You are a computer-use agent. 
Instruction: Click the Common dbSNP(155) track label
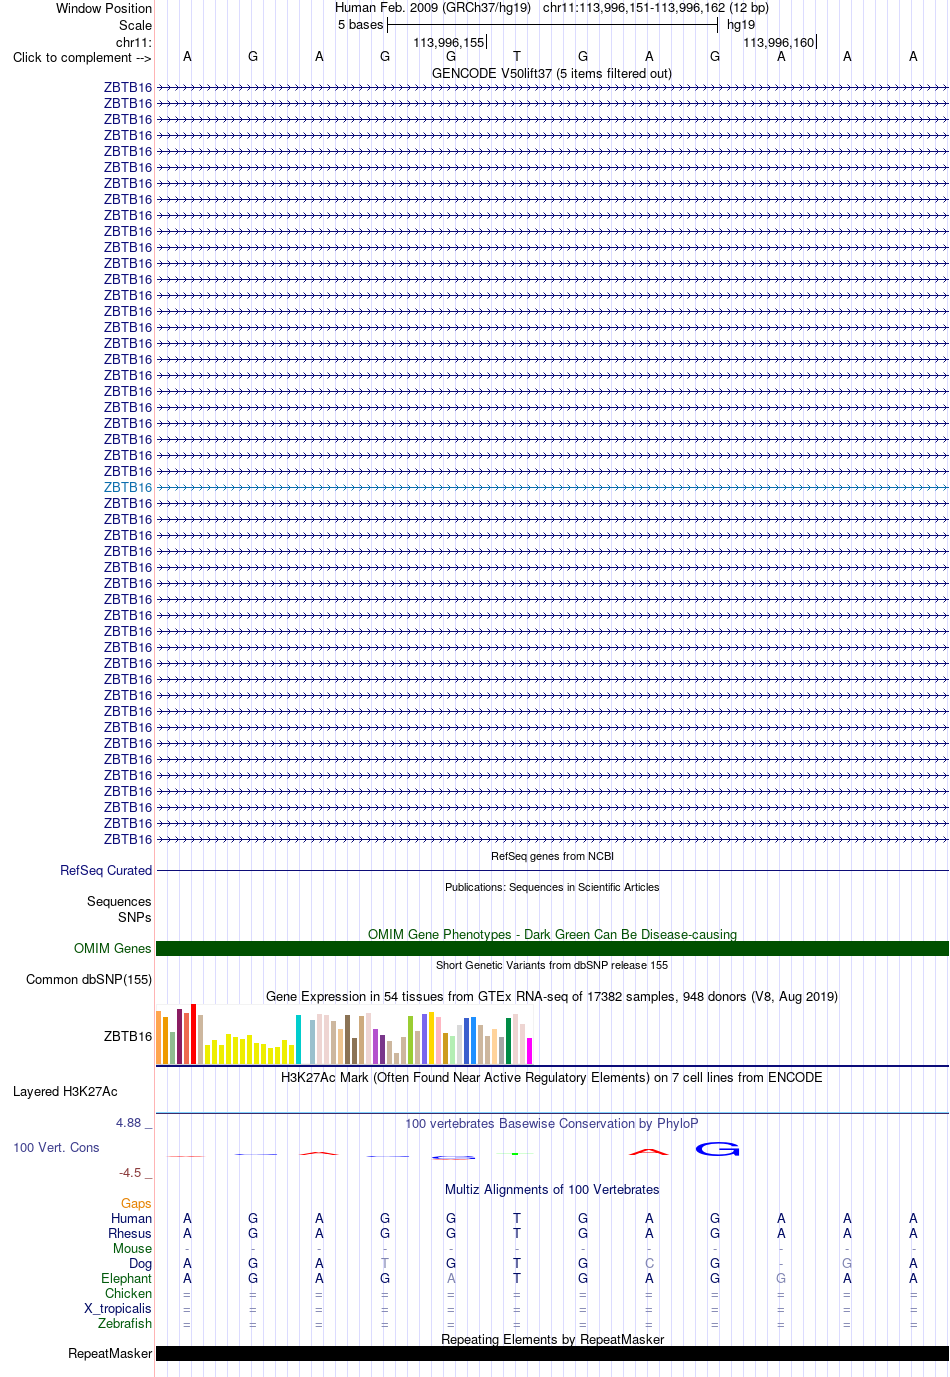89,979
